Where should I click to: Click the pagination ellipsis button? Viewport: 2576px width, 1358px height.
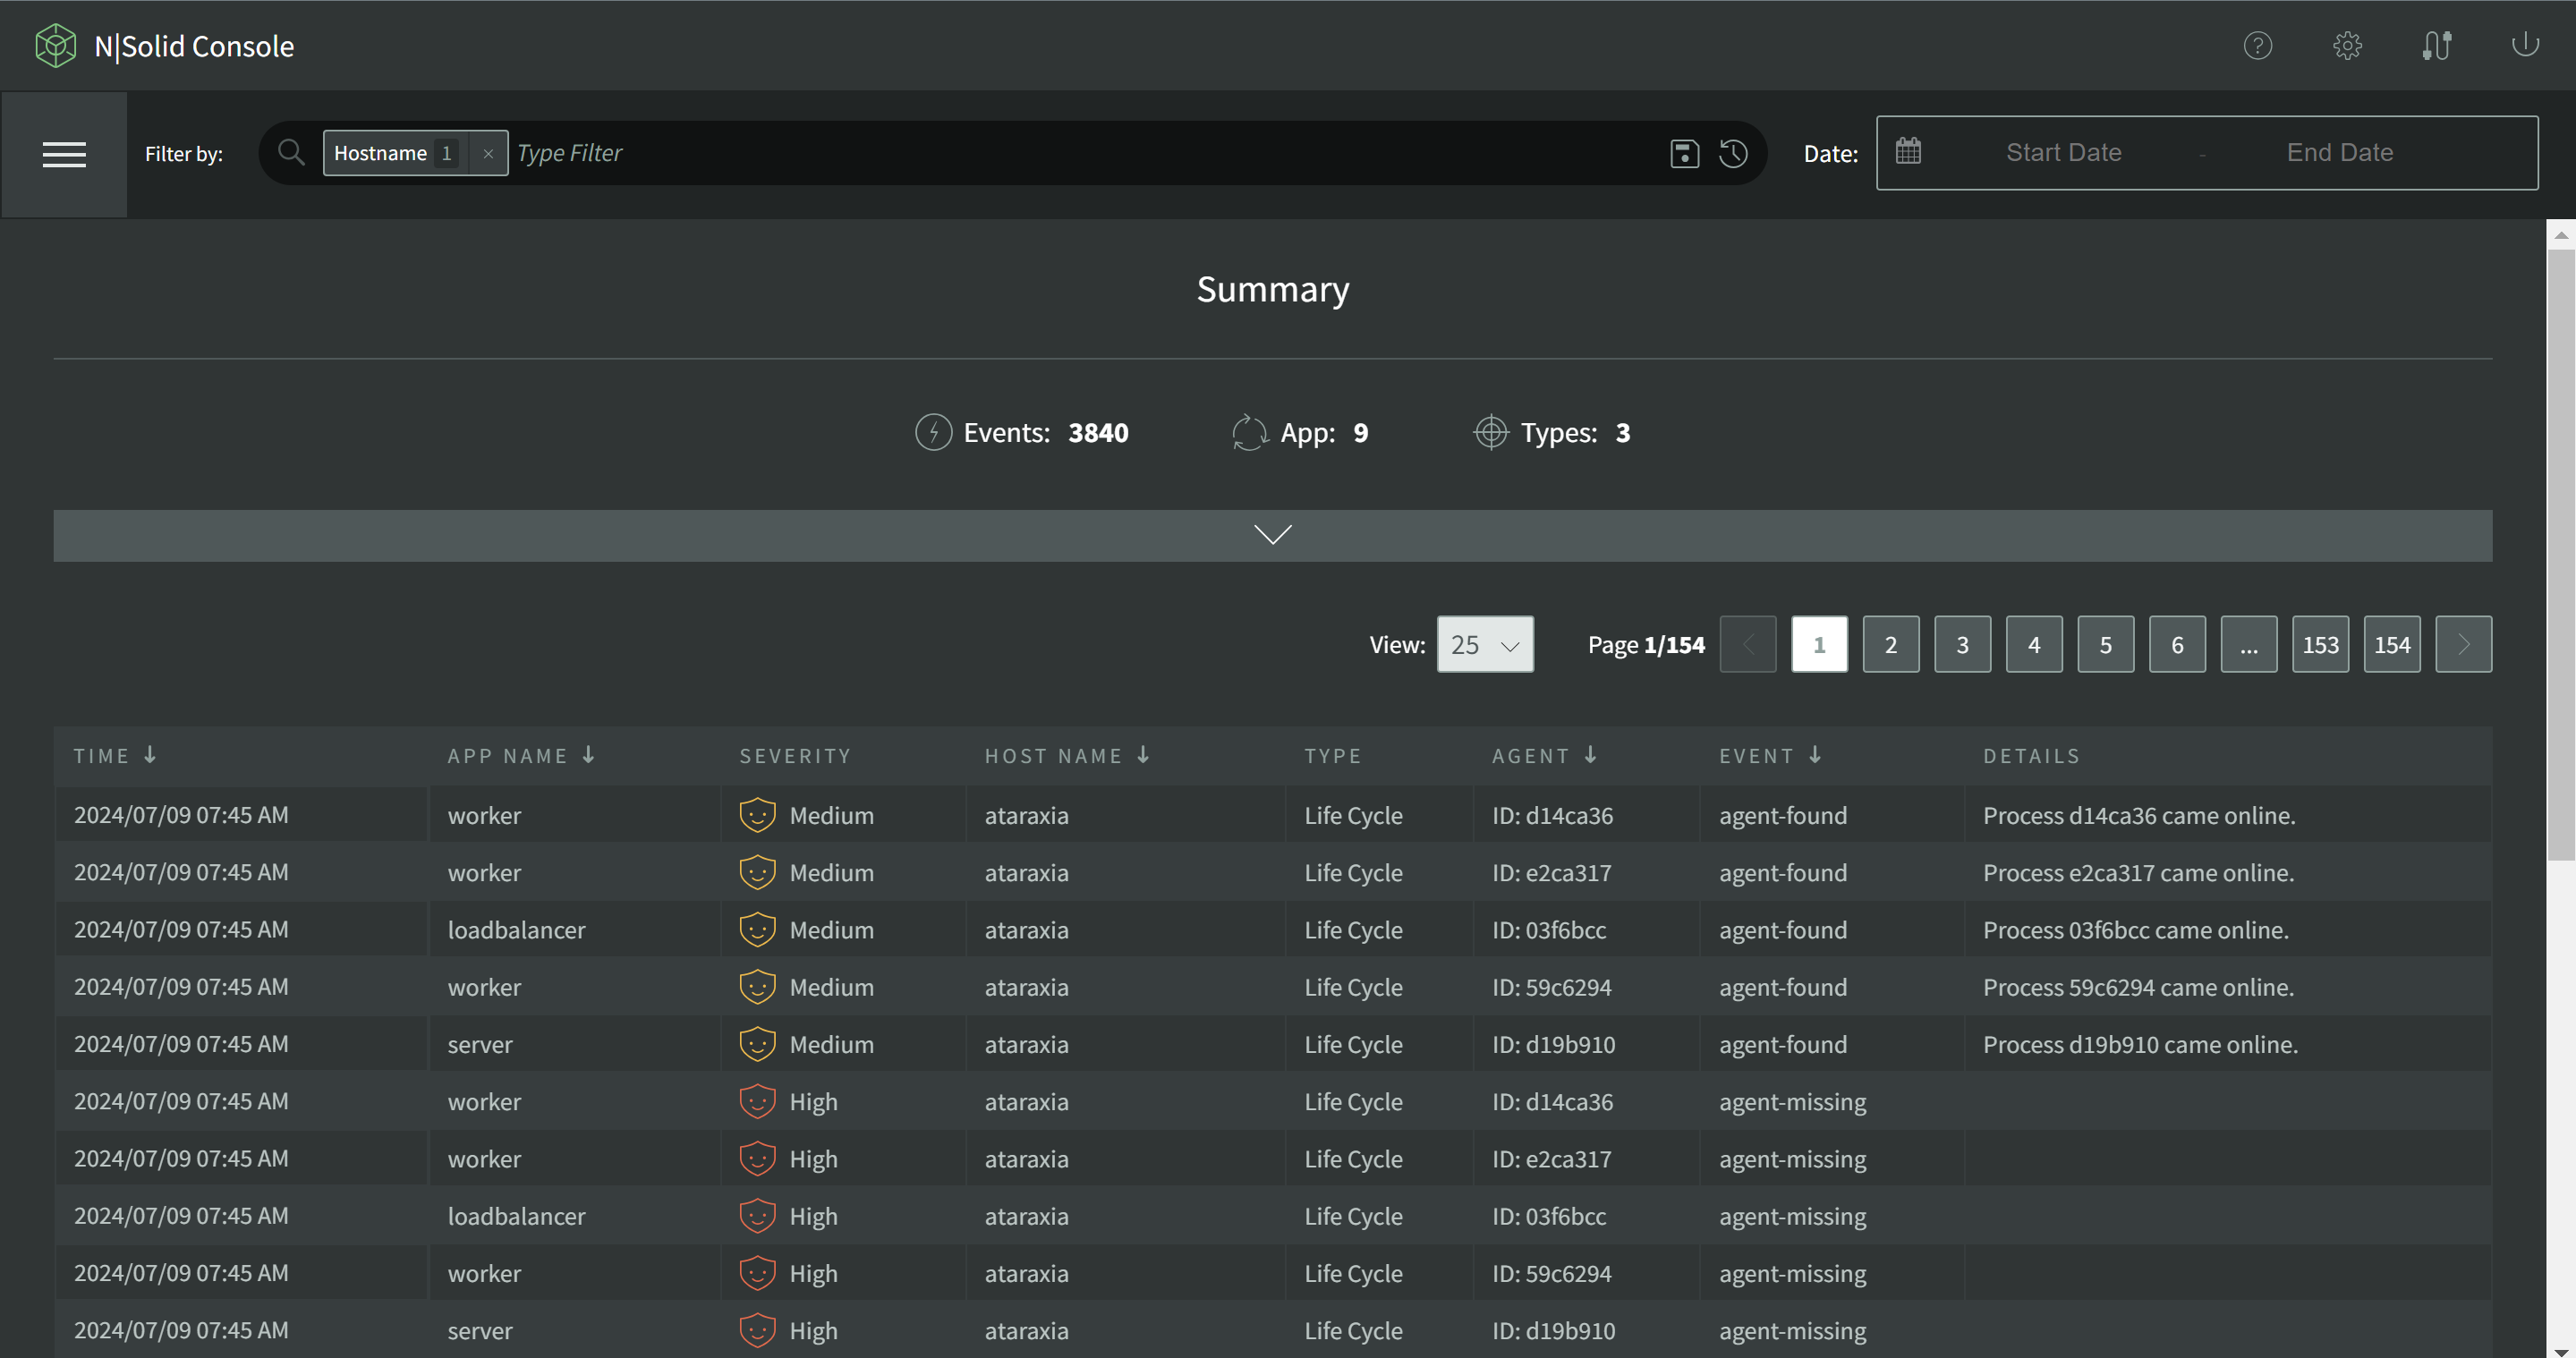(2249, 644)
